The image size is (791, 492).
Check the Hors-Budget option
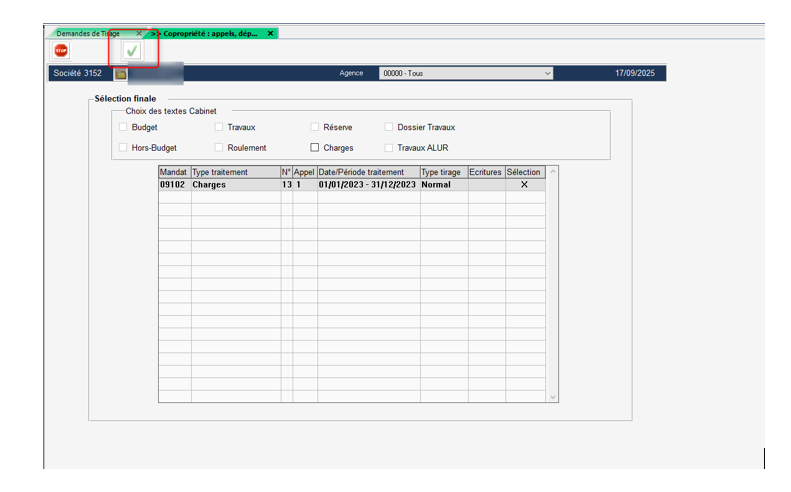pyautogui.click(x=123, y=147)
